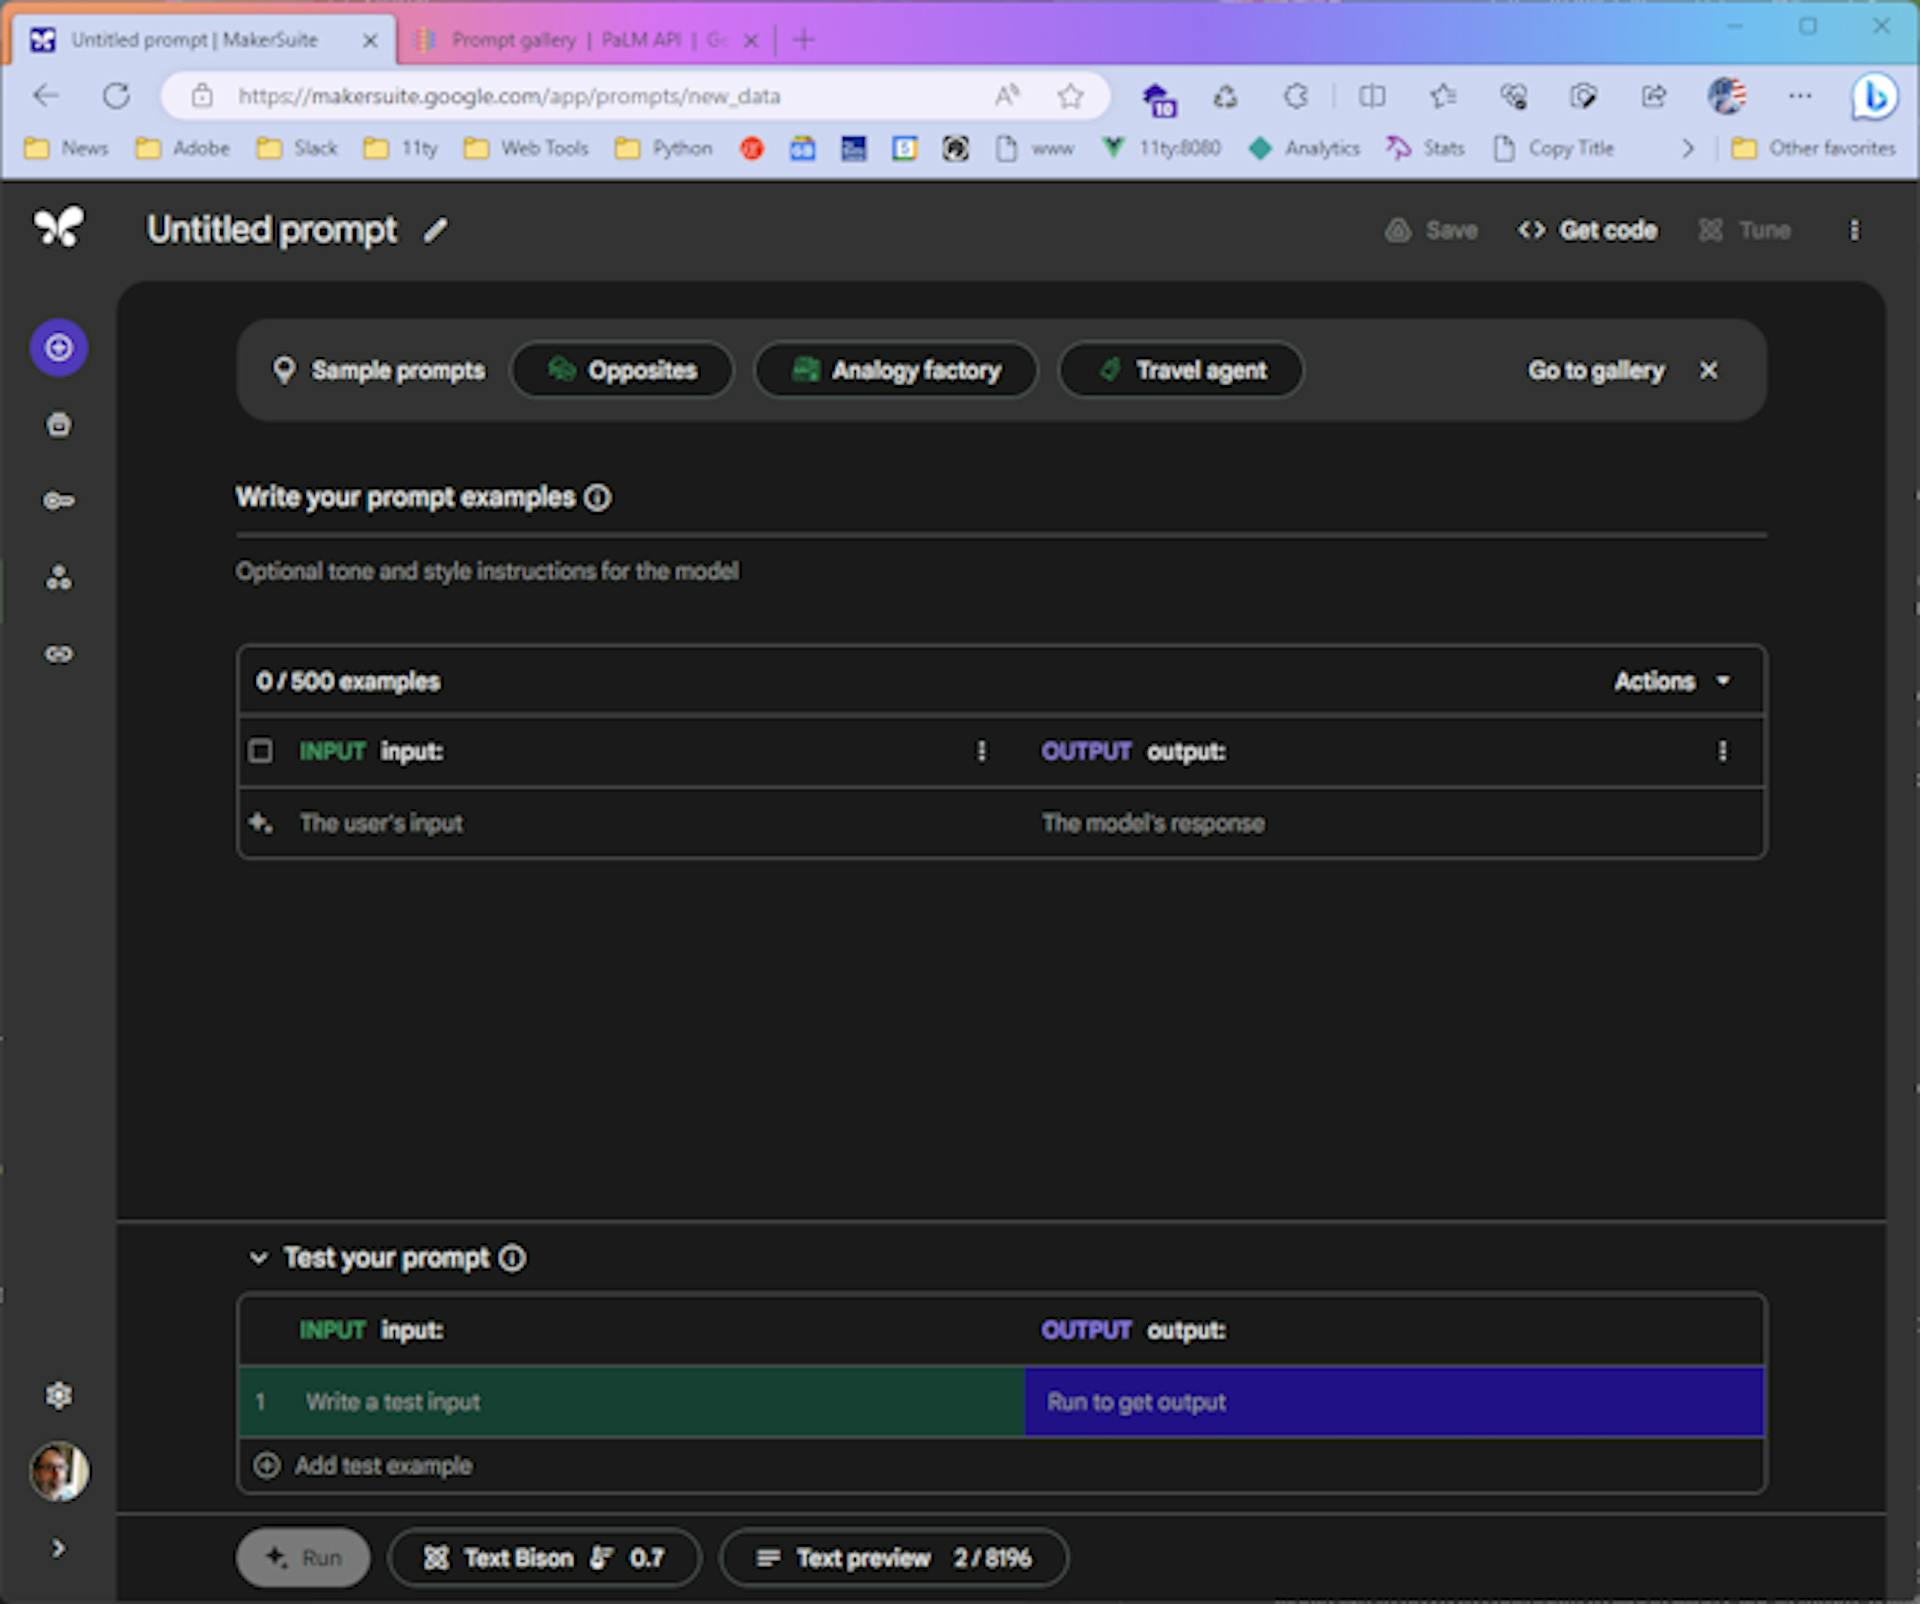Click the people/models icon in sidebar
Viewport: 1920px width, 1604px height.
tap(59, 577)
